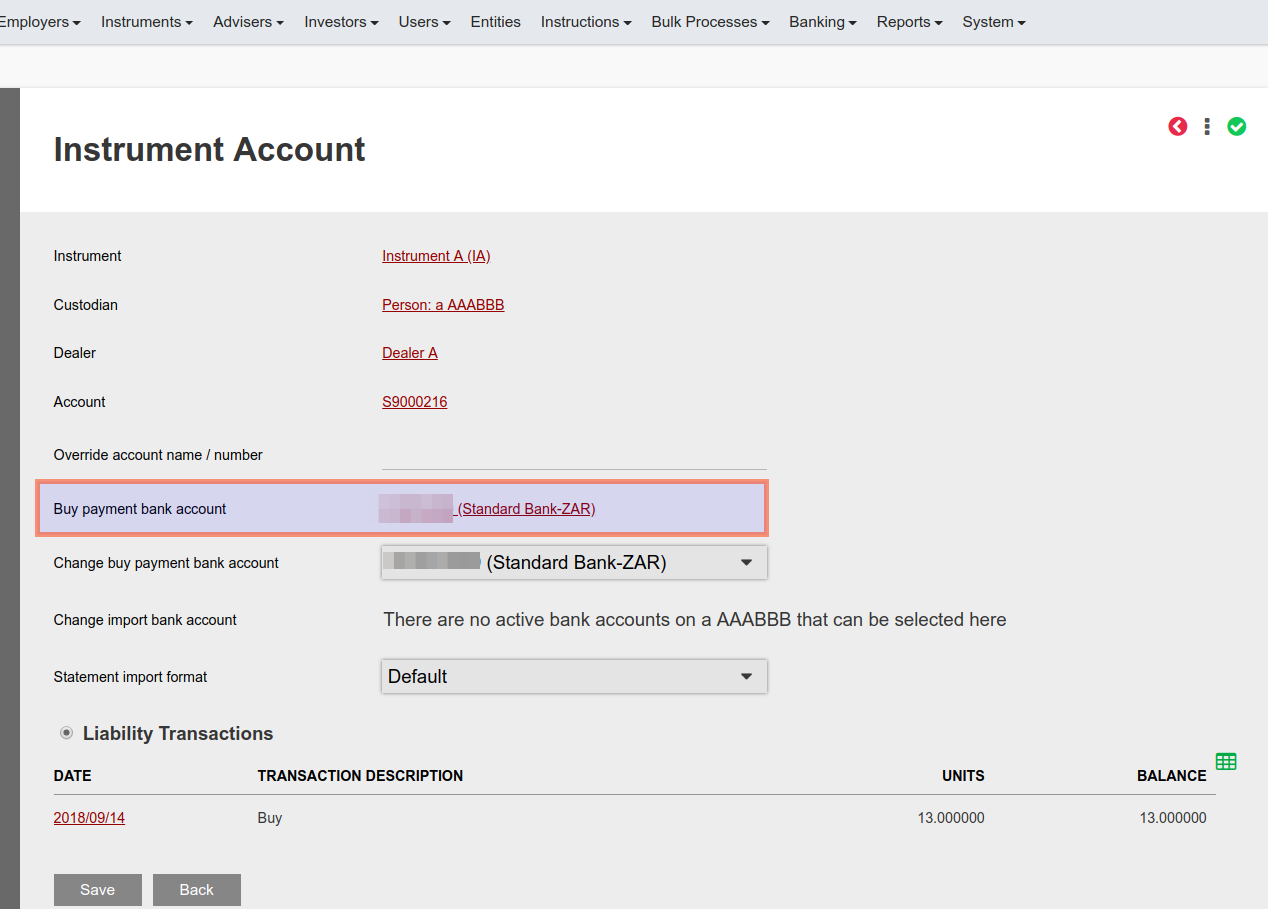Open the Employers menu
Screen dimensions: 1268x909
tap(38, 22)
